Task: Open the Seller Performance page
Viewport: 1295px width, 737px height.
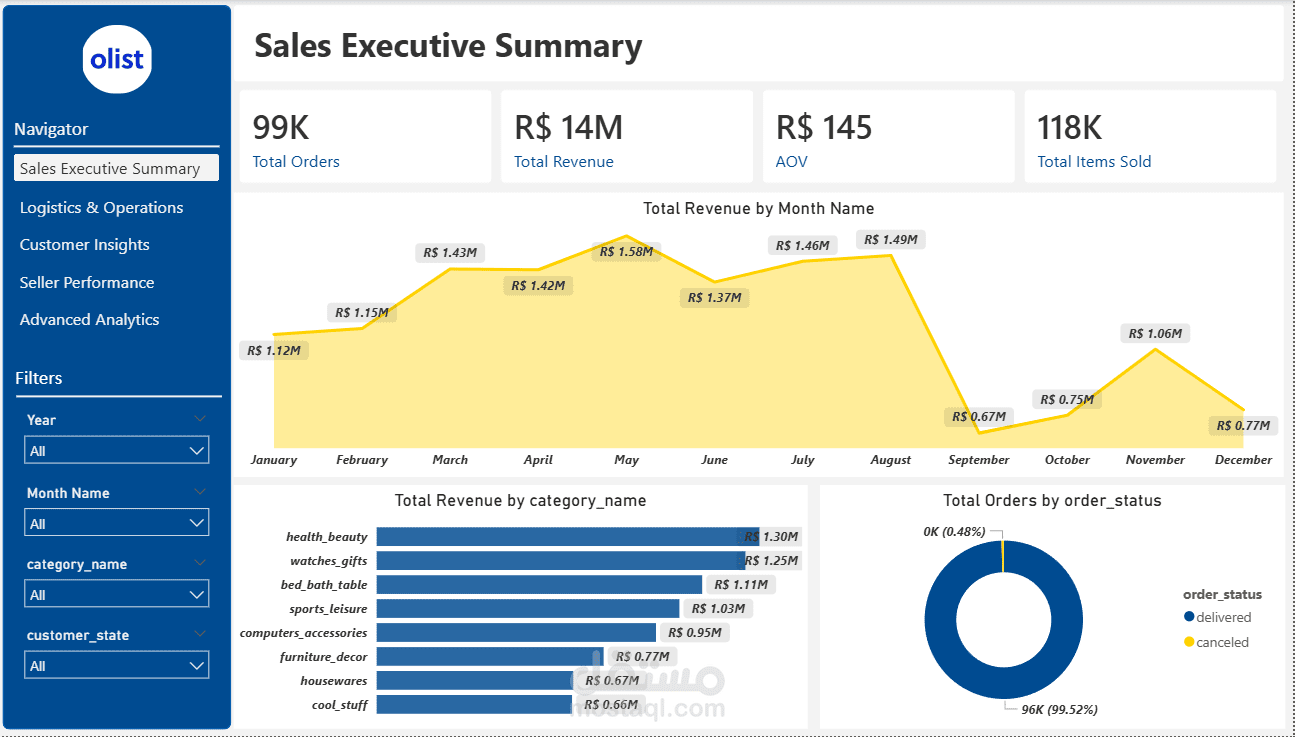Action: pyautogui.click(x=87, y=283)
